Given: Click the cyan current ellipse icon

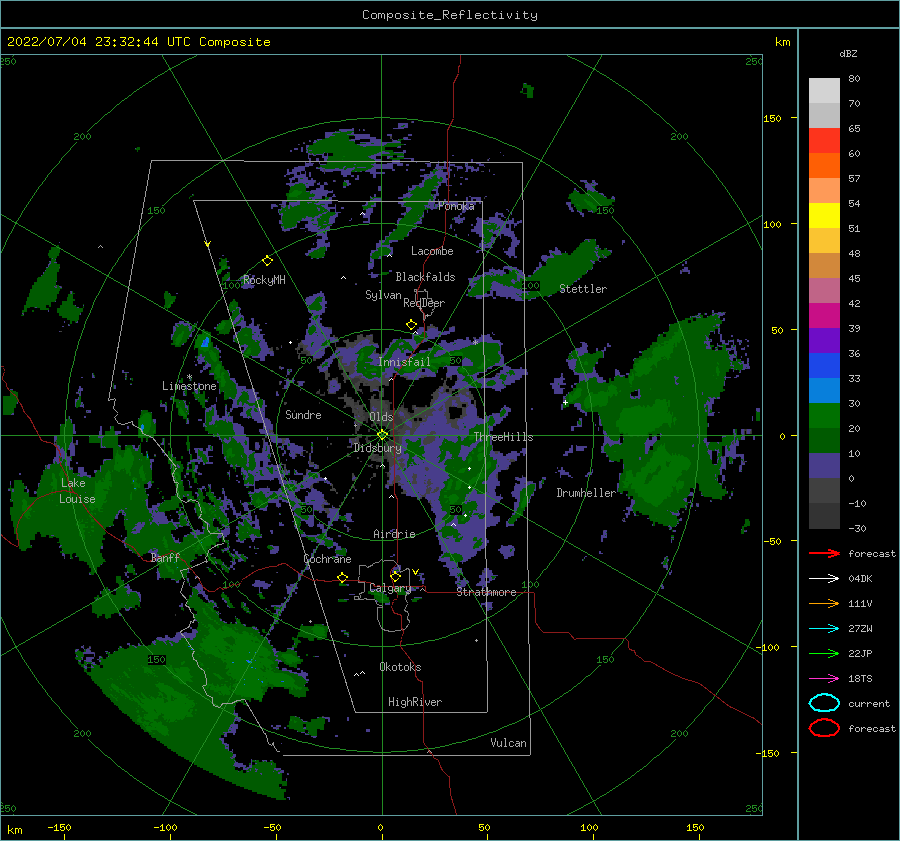Looking at the screenshot, I should click(x=824, y=703).
